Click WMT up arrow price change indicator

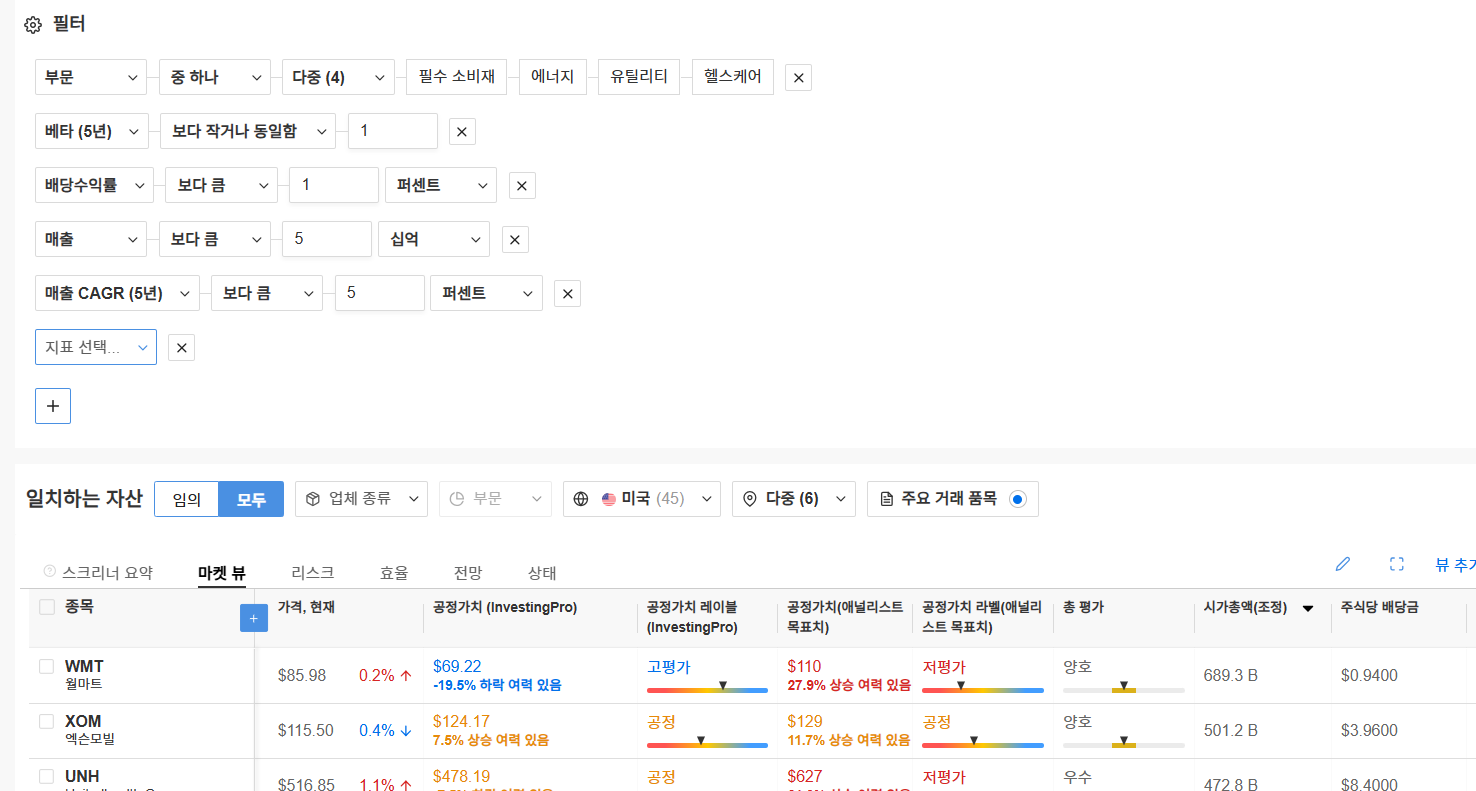(406, 676)
